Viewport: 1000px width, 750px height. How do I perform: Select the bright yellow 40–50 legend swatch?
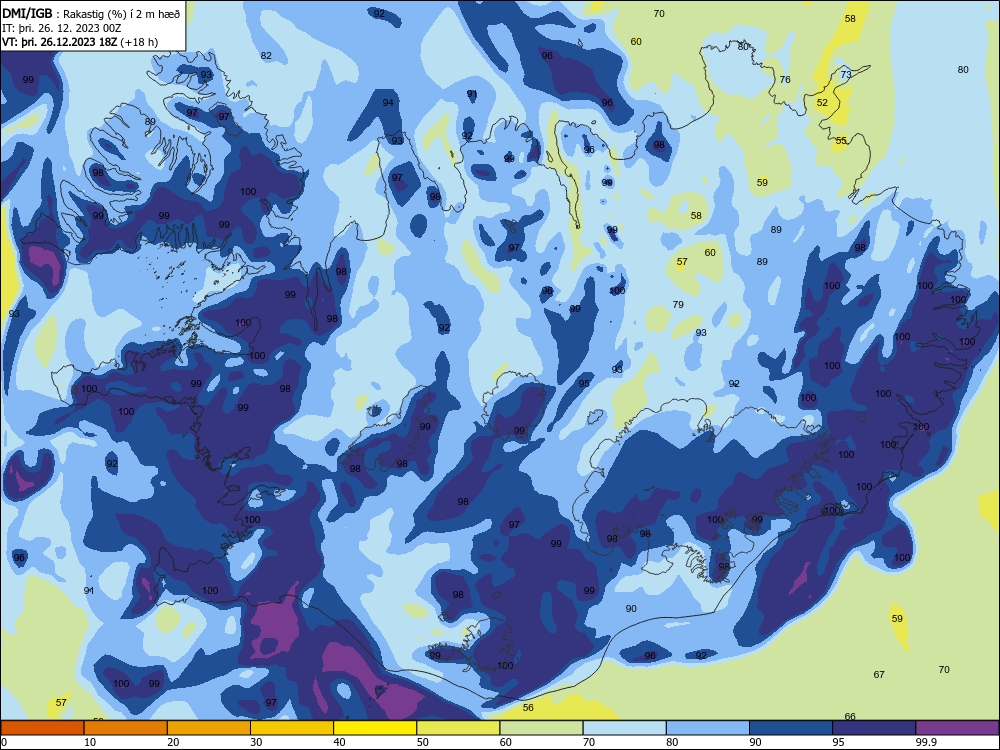click(x=375, y=728)
